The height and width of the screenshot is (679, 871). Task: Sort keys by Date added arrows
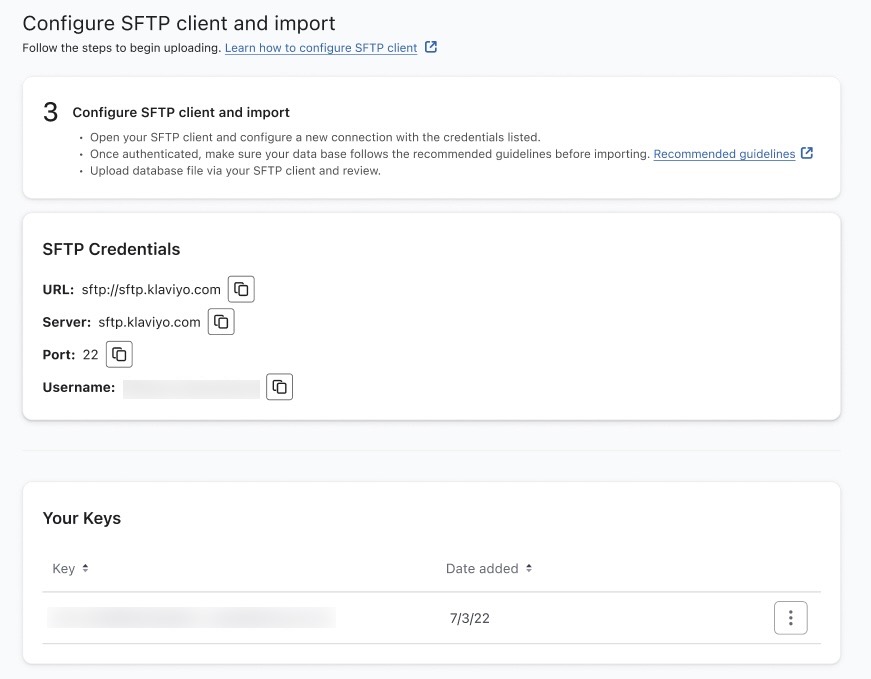click(529, 568)
